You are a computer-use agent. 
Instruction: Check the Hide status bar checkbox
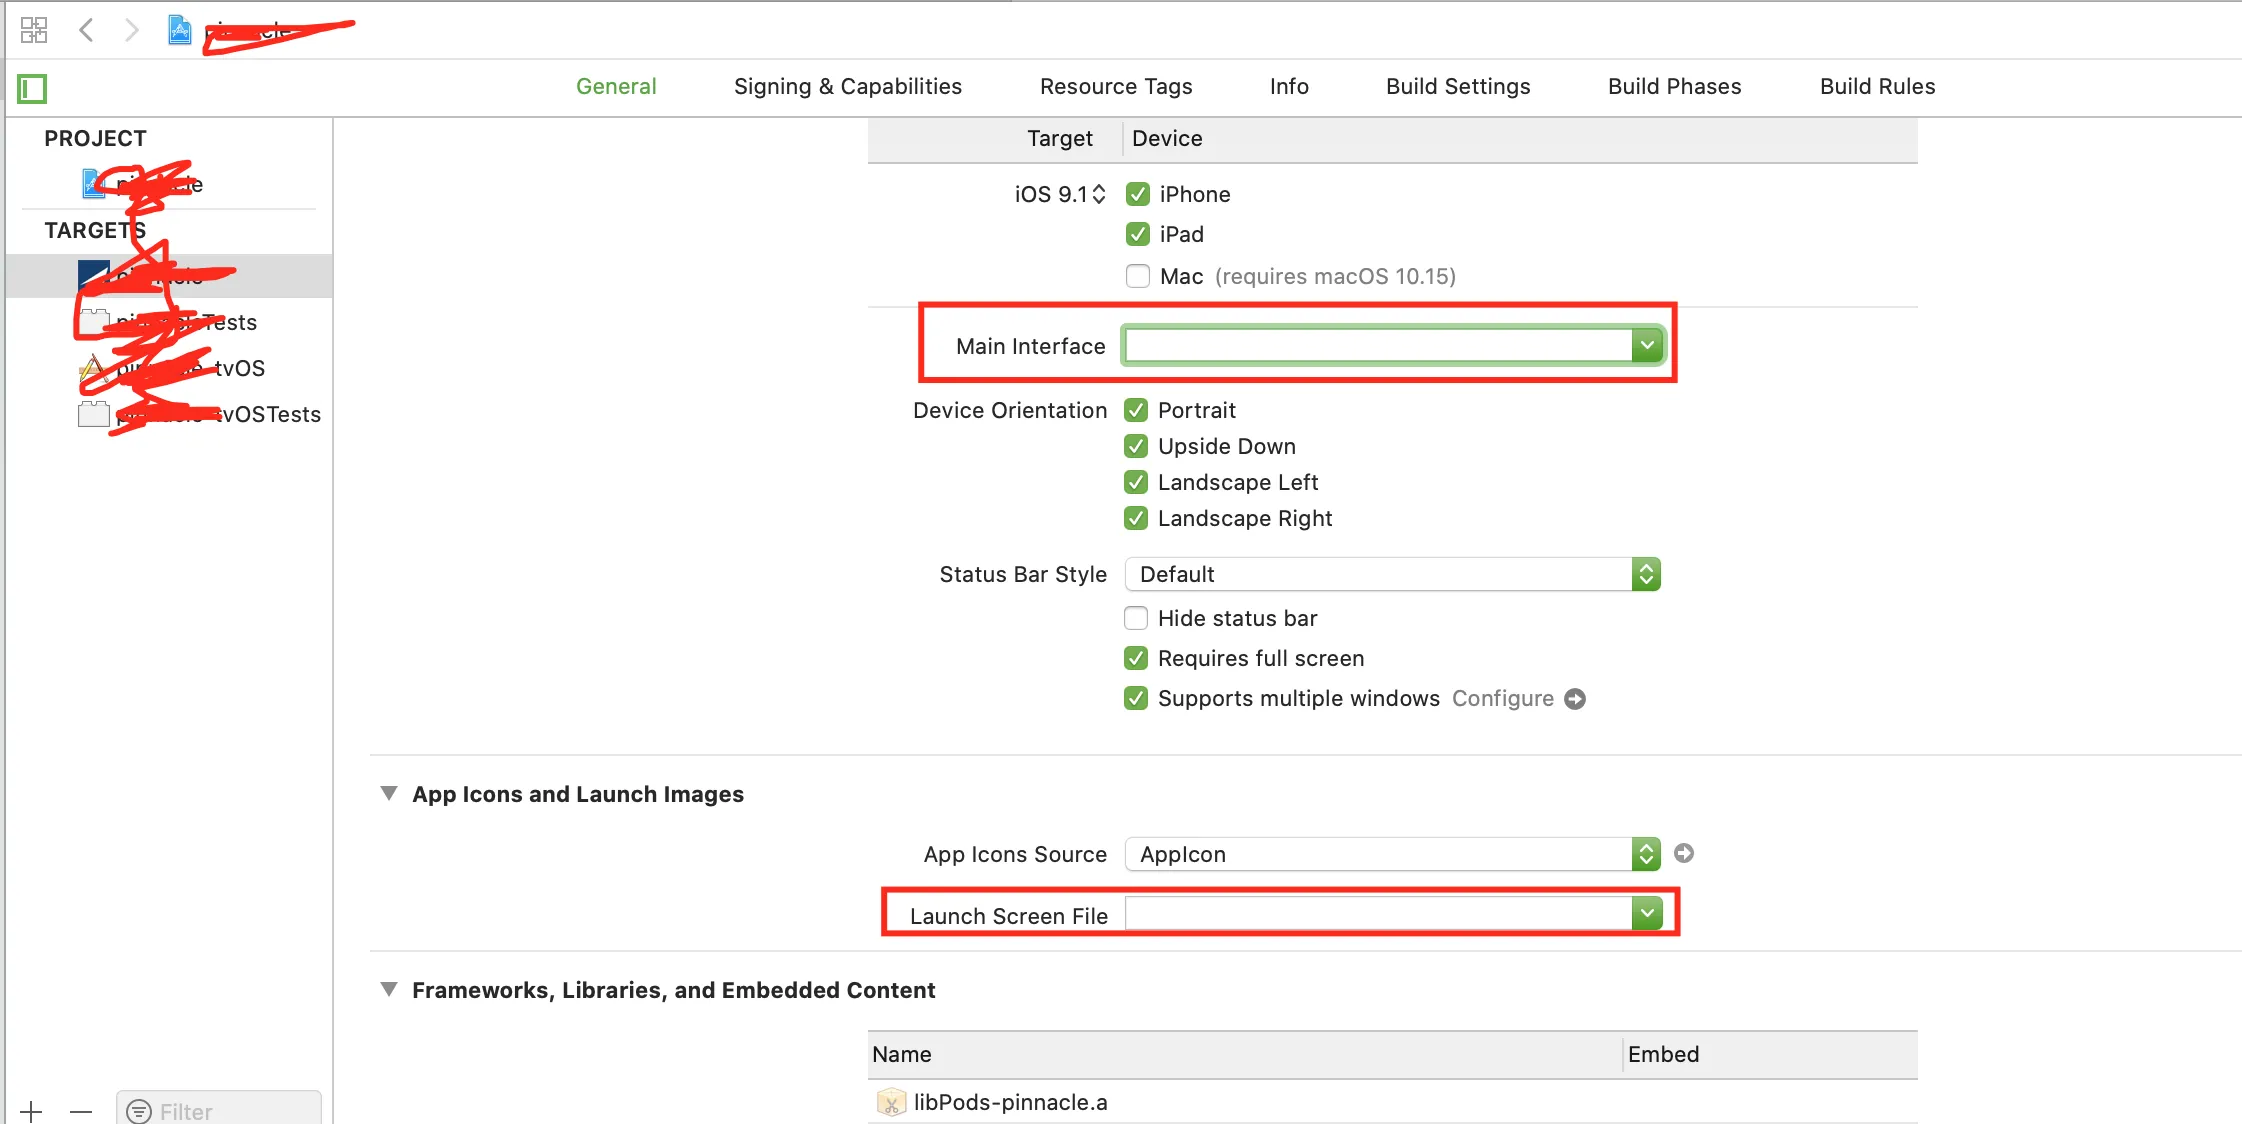pos(1136,618)
